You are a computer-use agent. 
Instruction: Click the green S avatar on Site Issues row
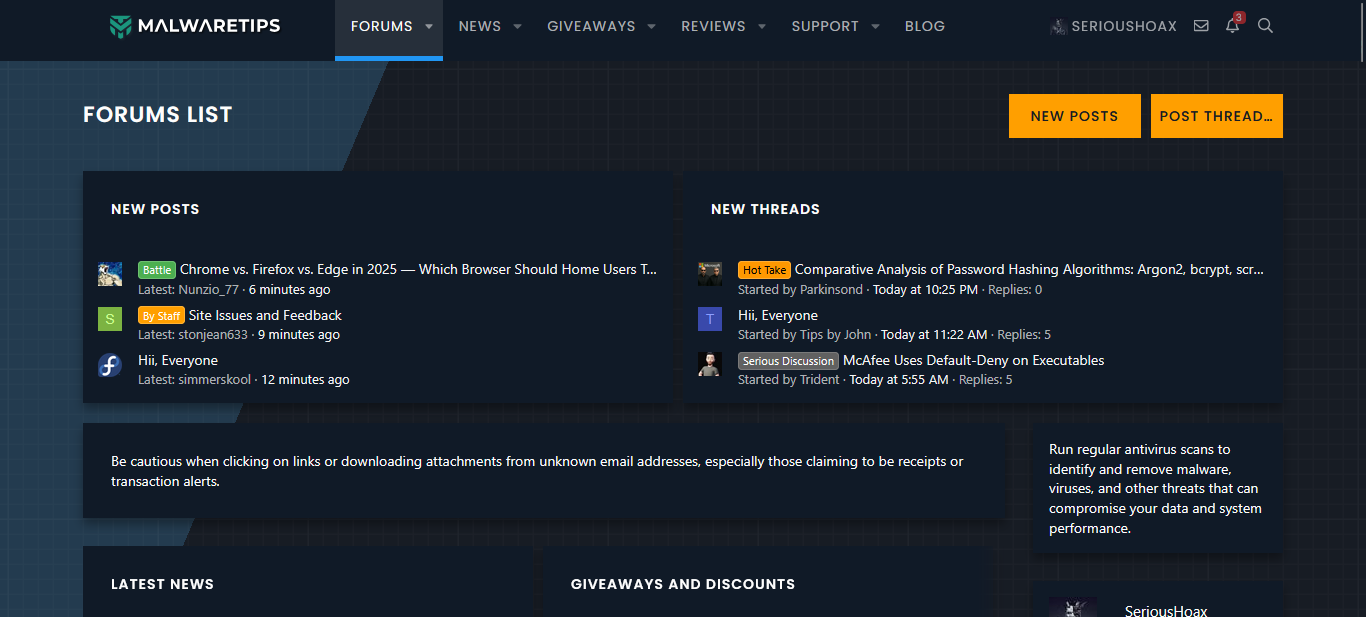(110, 319)
